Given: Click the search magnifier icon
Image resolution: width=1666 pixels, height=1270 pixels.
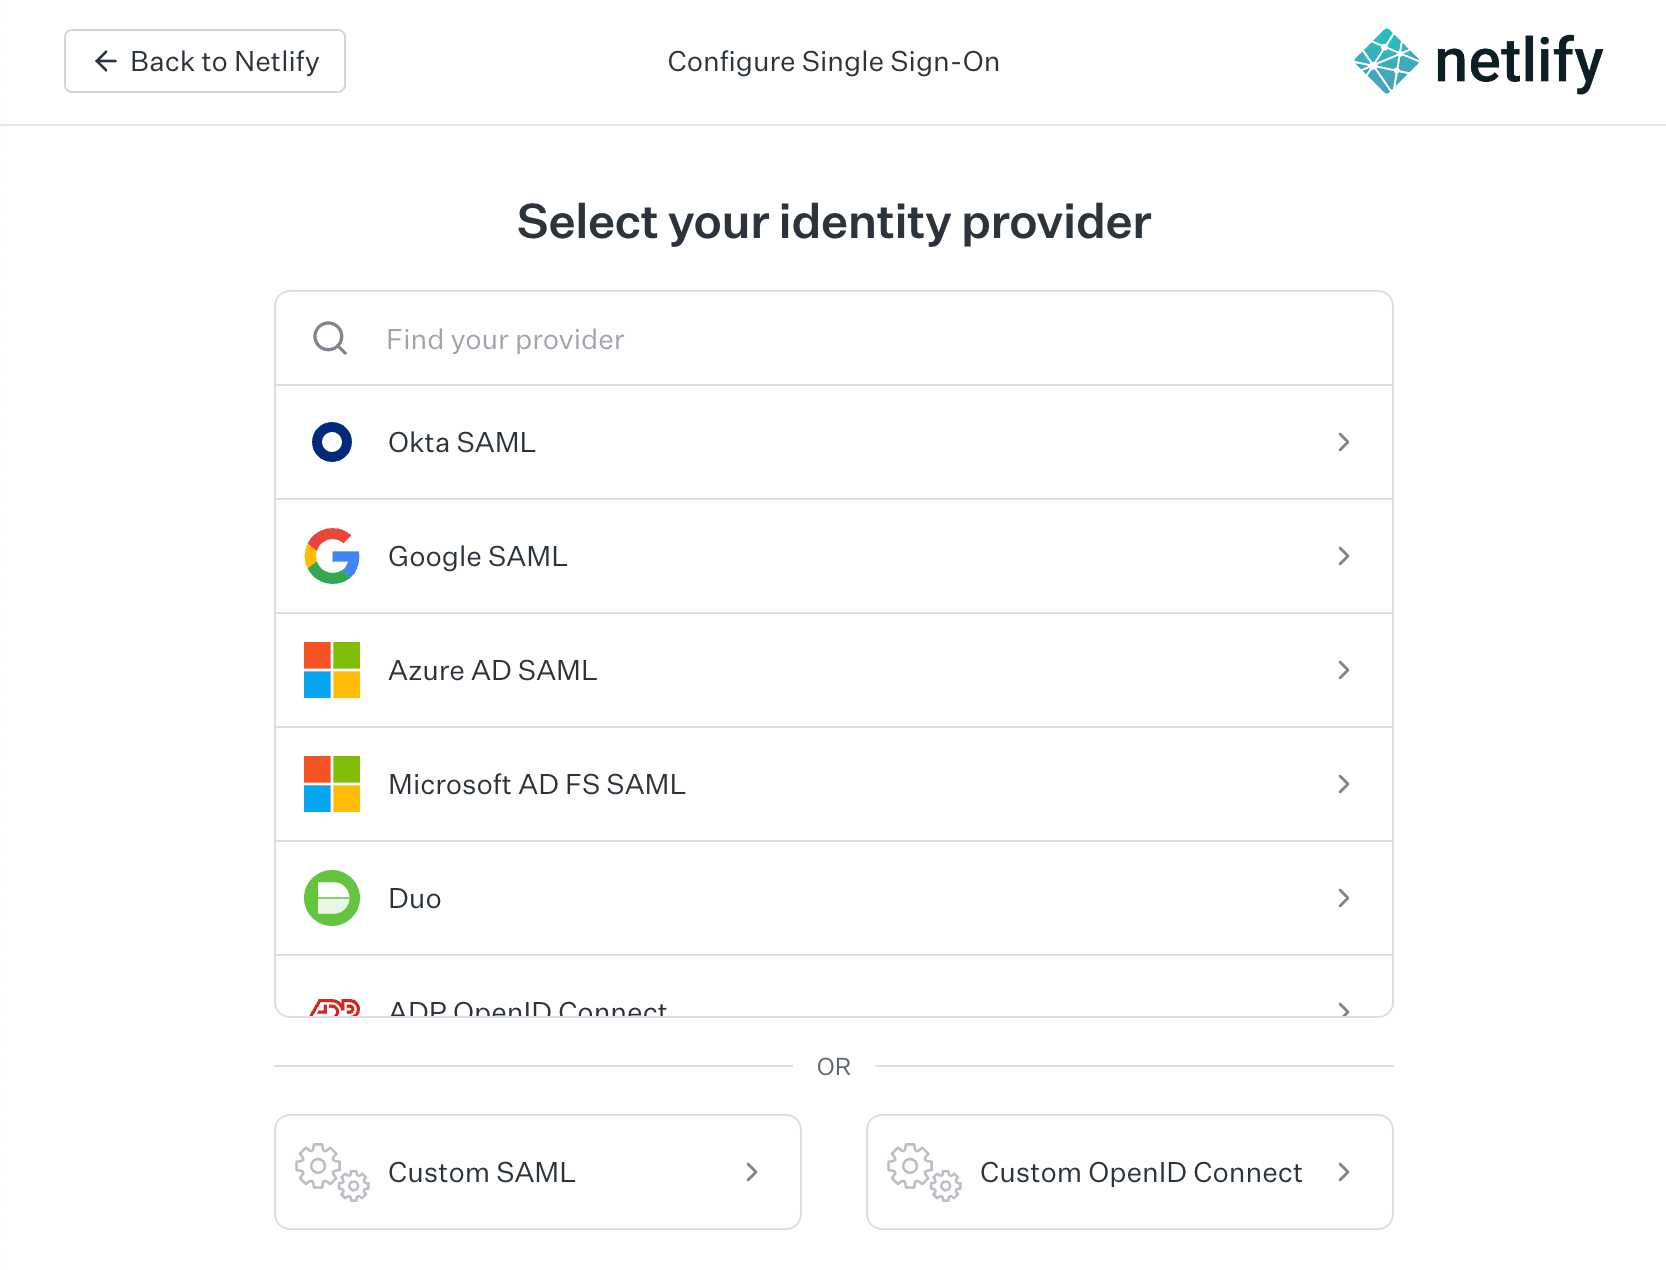Looking at the screenshot, I should [x=330, y=339].
